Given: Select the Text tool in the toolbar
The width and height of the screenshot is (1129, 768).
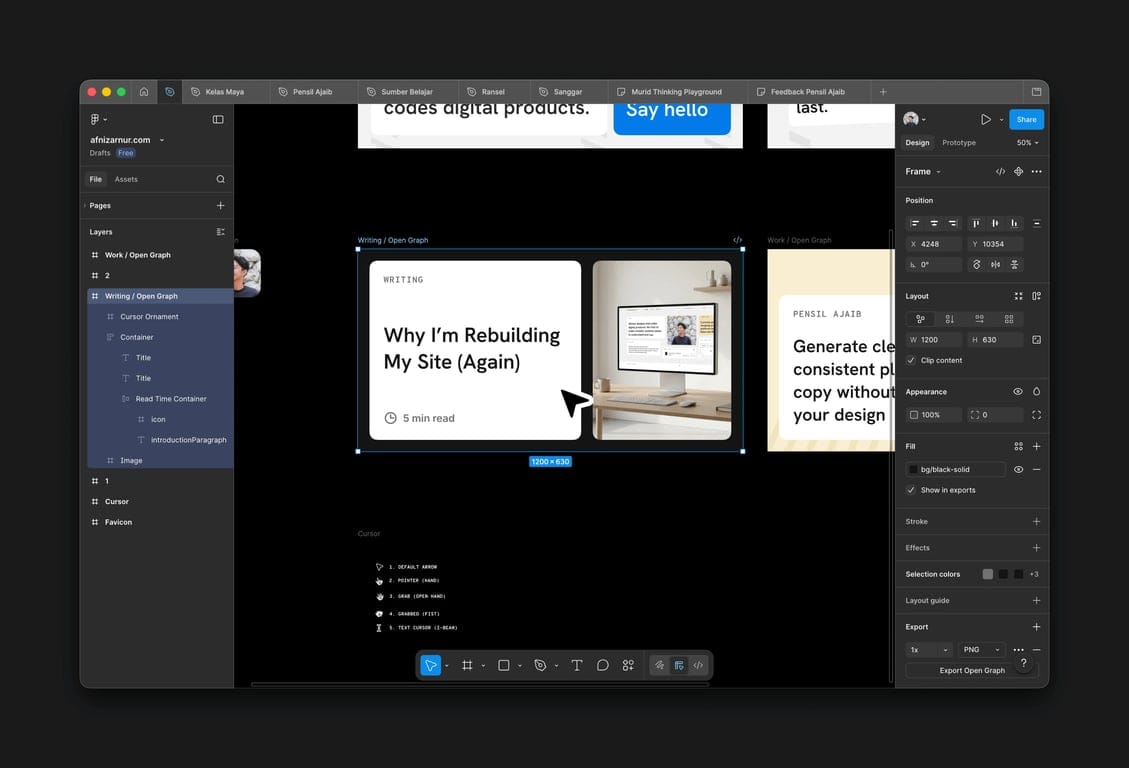Looking at the screenshot, I should pyautogui.click(x=577, y=665).
